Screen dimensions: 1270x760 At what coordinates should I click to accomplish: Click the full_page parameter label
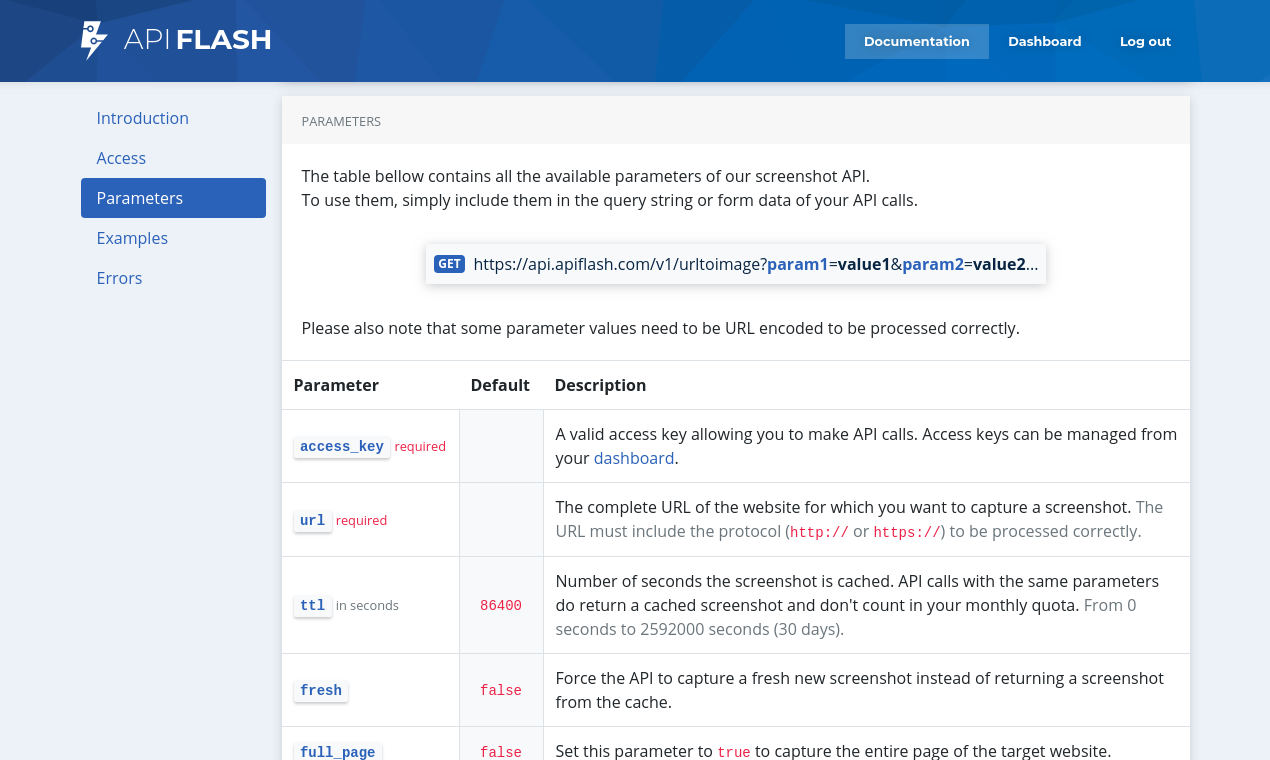[x=337, y=752]
